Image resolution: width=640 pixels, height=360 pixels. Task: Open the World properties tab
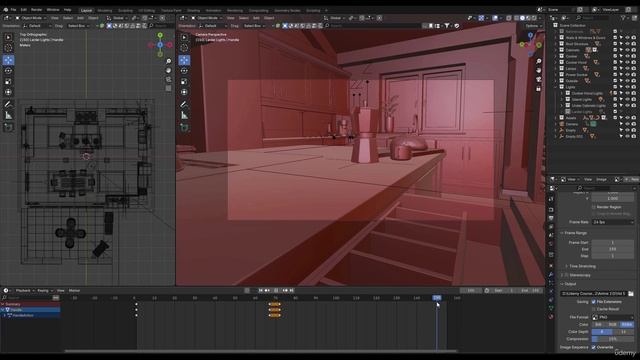pyautogui.click(x=551, y=244)
